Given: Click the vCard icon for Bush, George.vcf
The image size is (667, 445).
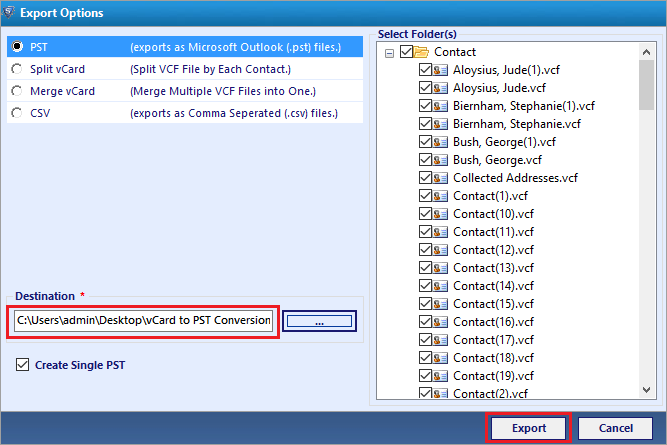Looking at the screenshot, I should (440, 160).
